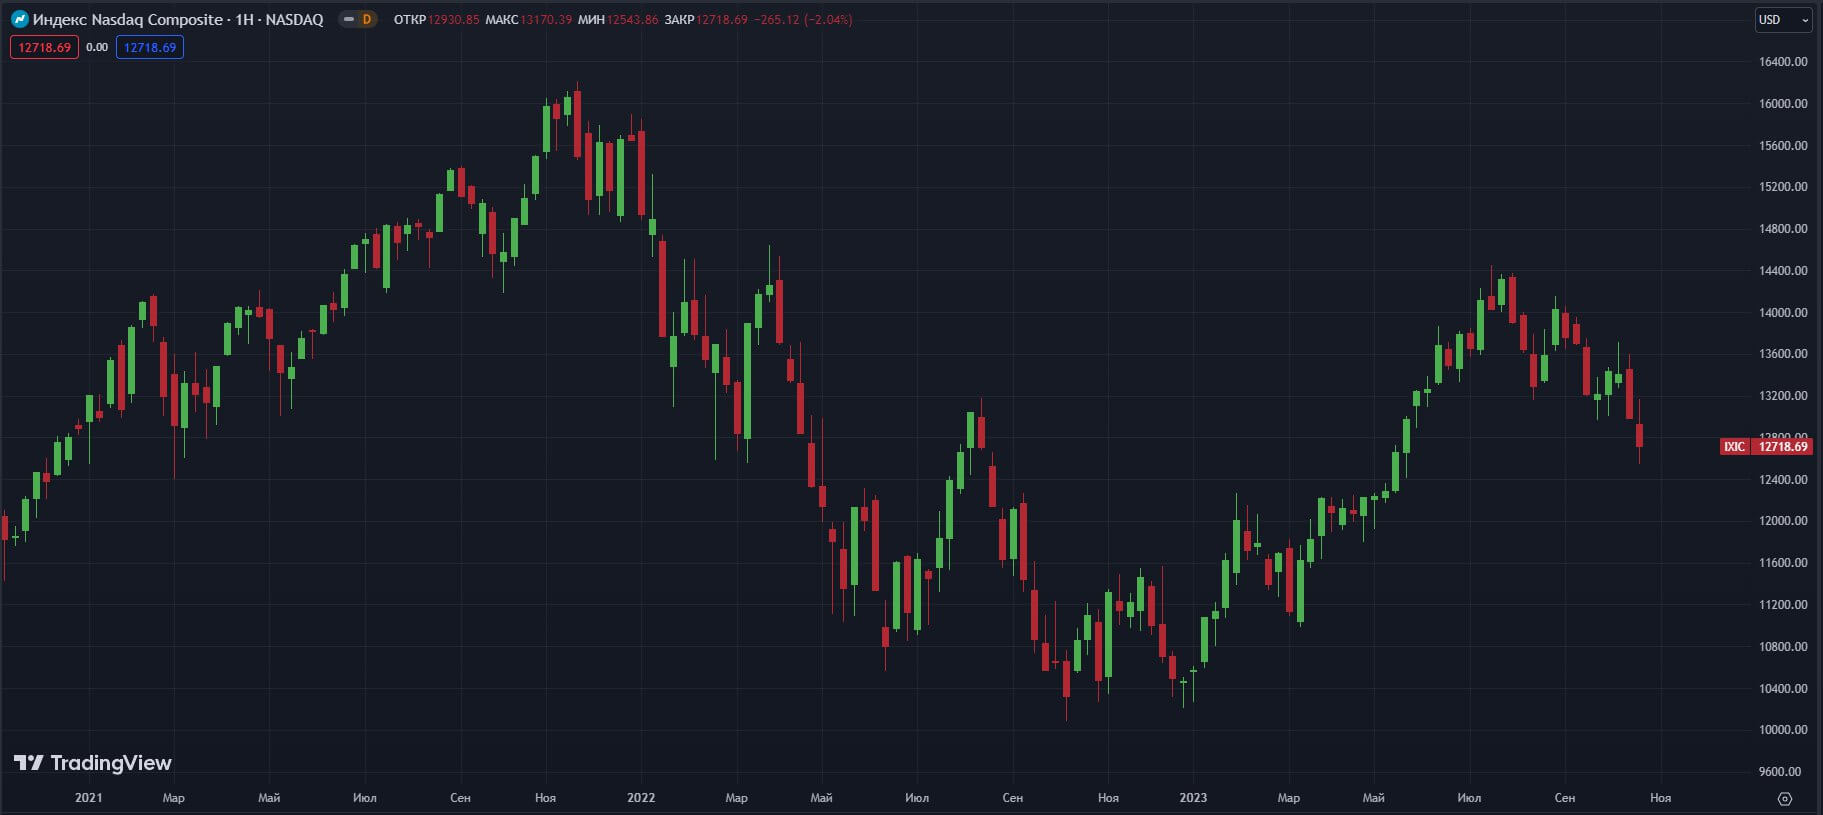Click the last Ноя label on time axis
1823x815 pixels.
tap(1660, 798)
